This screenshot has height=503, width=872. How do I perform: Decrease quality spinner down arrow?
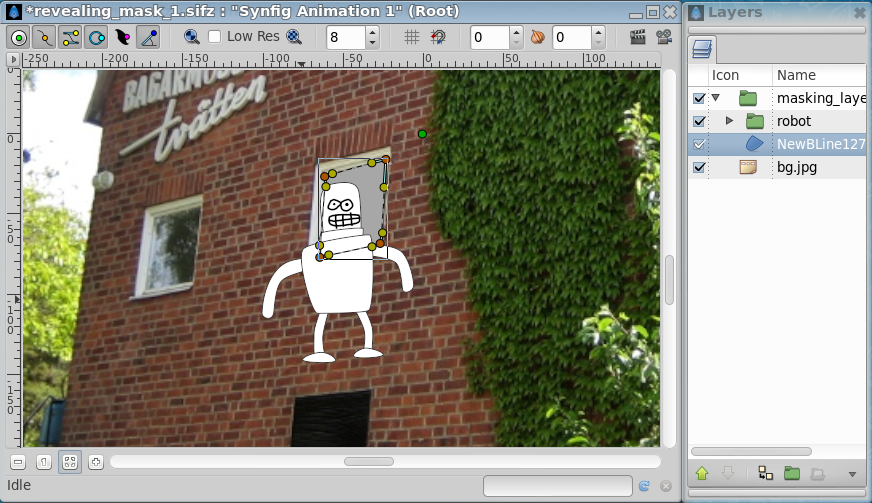click(373, 43)
